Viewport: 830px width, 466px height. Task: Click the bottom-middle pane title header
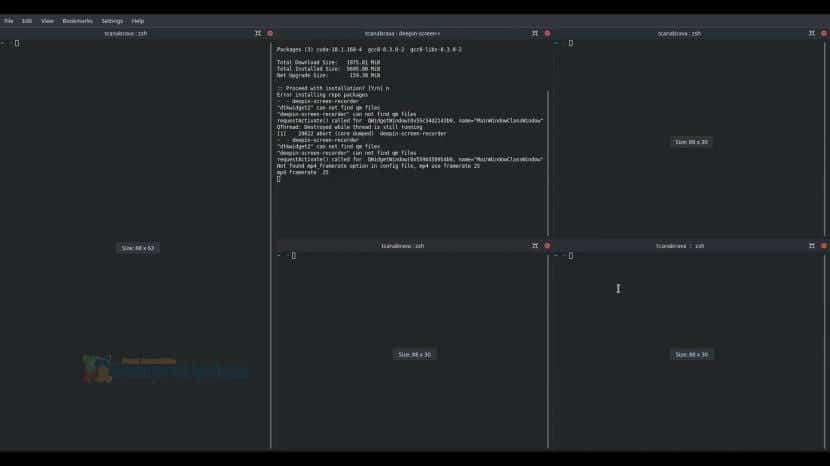click(403, 246)
